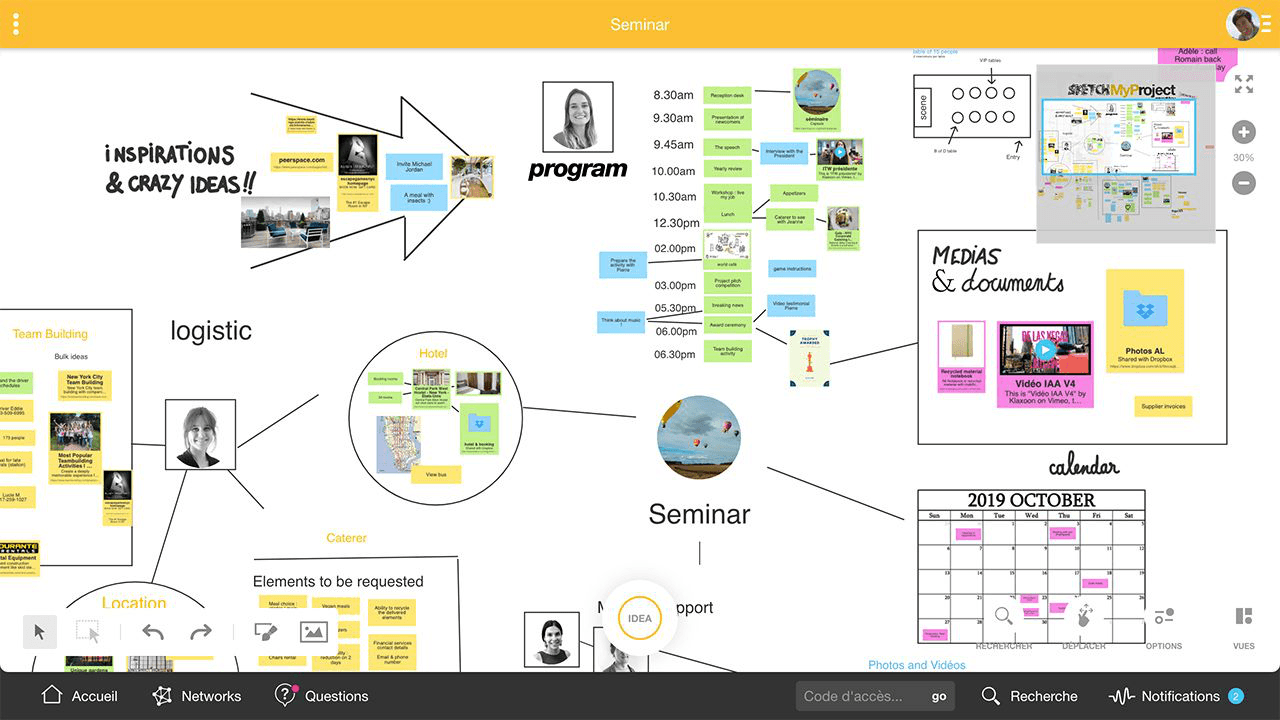The width and height of the screenshot is (1280, 720).
Task: Select the Presentation of newcomers note
Action: [727, 120]
